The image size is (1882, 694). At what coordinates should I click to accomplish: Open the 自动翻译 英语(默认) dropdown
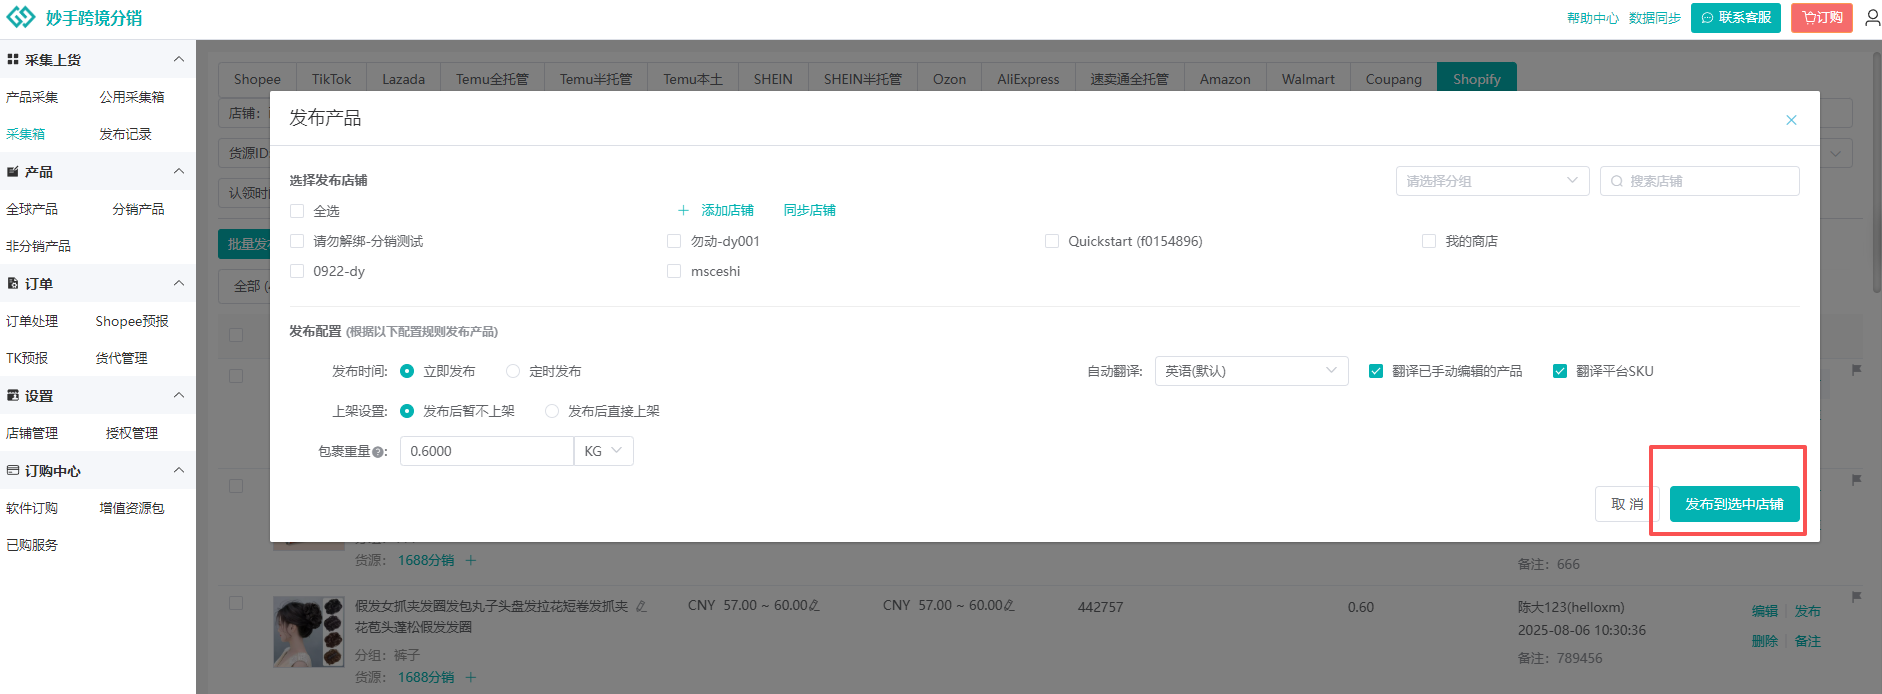1251,371
